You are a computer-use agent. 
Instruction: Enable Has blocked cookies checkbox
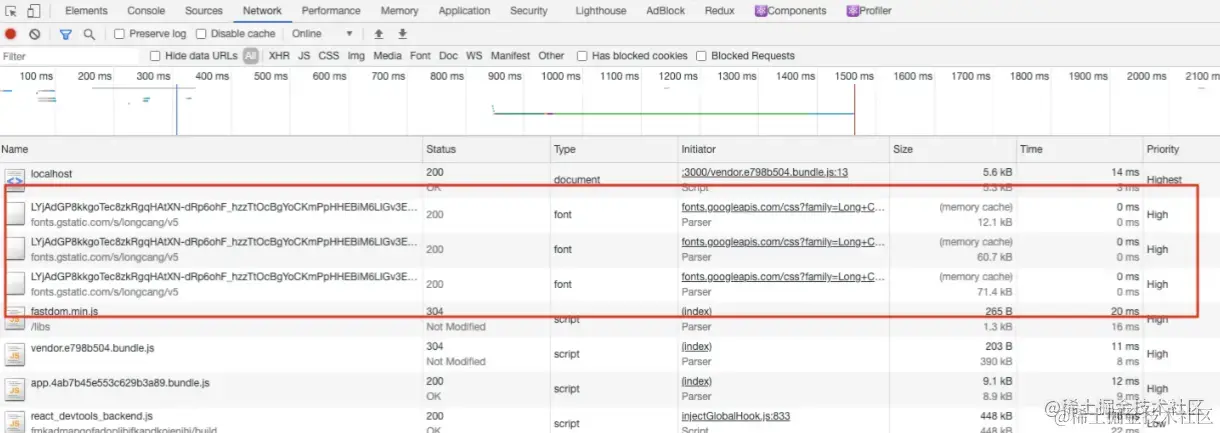582,56
